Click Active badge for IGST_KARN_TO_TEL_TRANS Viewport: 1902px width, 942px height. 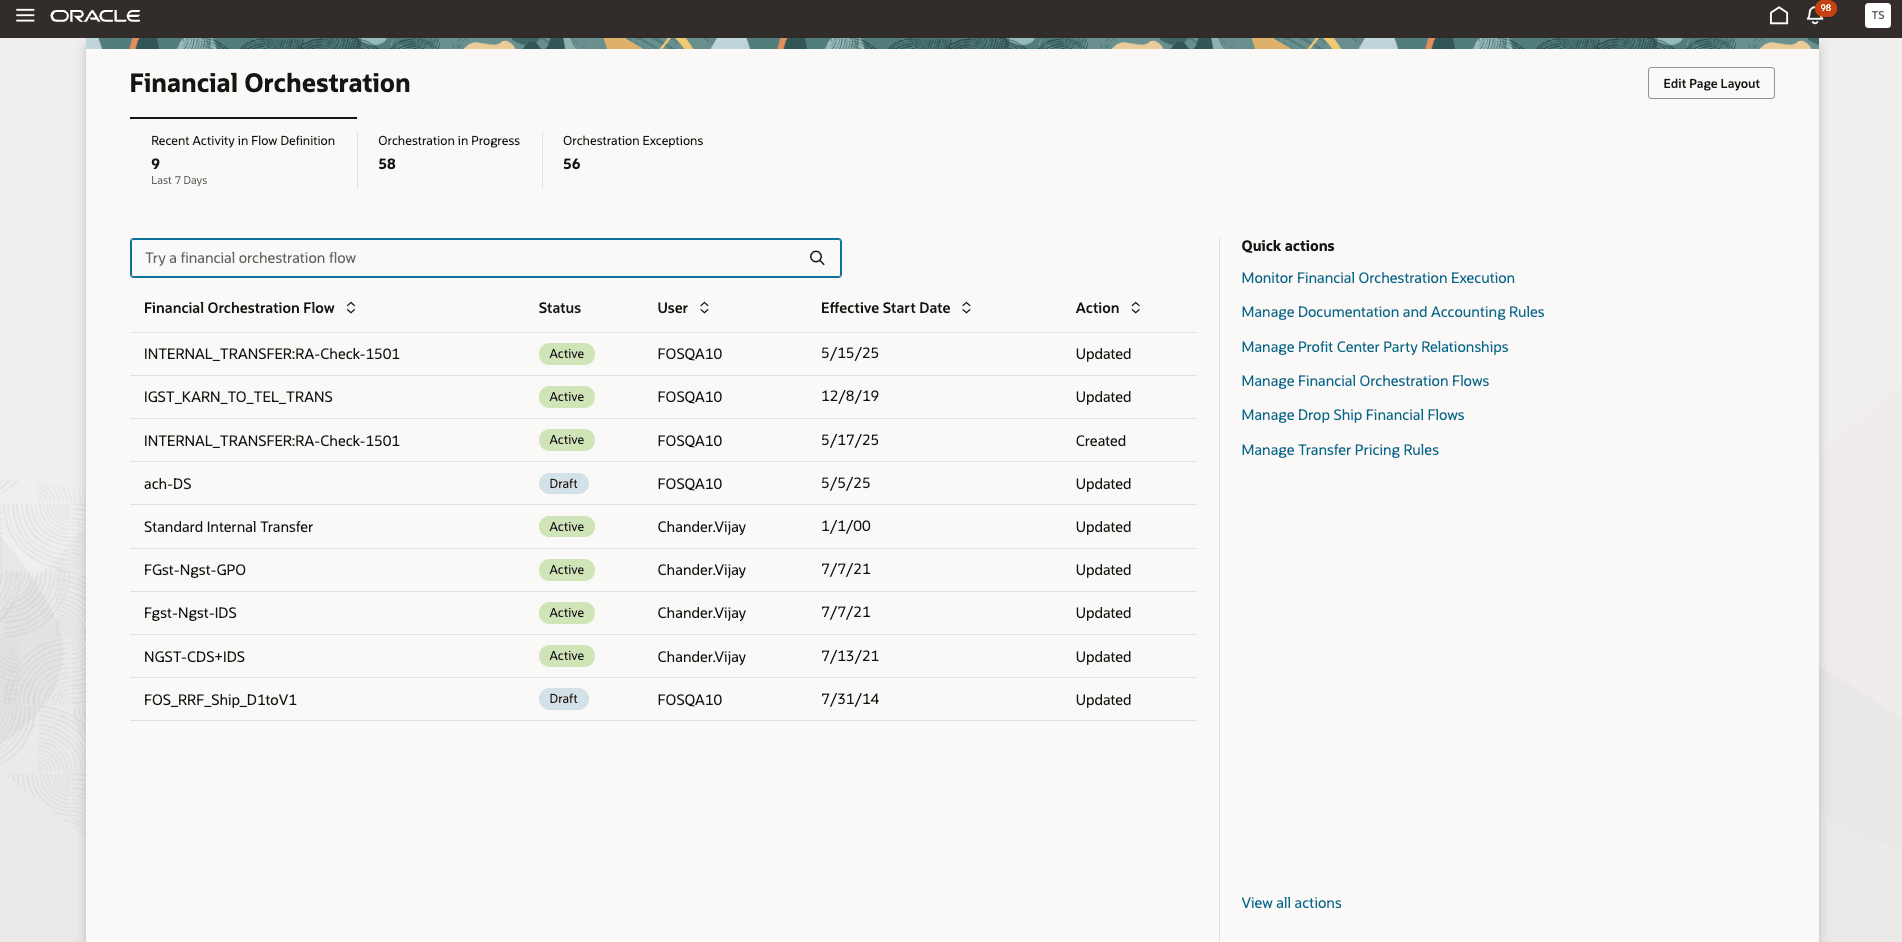pos(566,397)
